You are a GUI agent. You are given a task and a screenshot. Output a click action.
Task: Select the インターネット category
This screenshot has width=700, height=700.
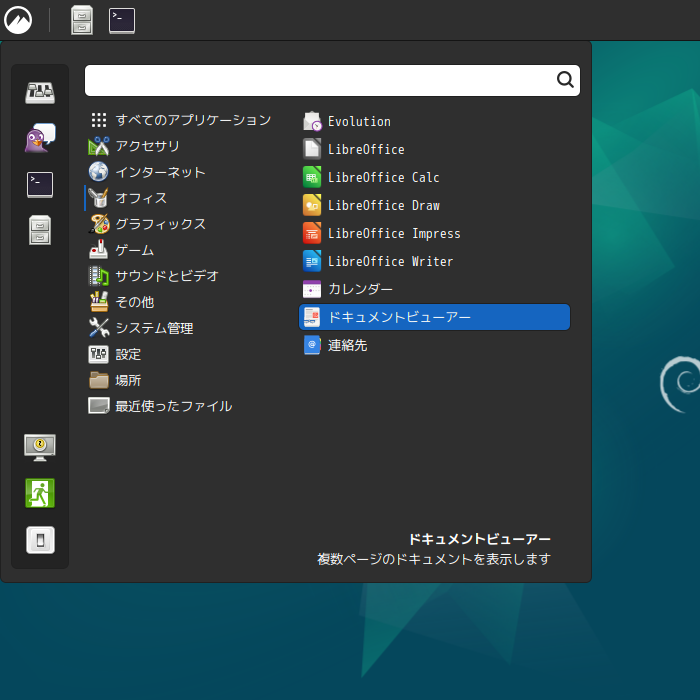point(160,172)
